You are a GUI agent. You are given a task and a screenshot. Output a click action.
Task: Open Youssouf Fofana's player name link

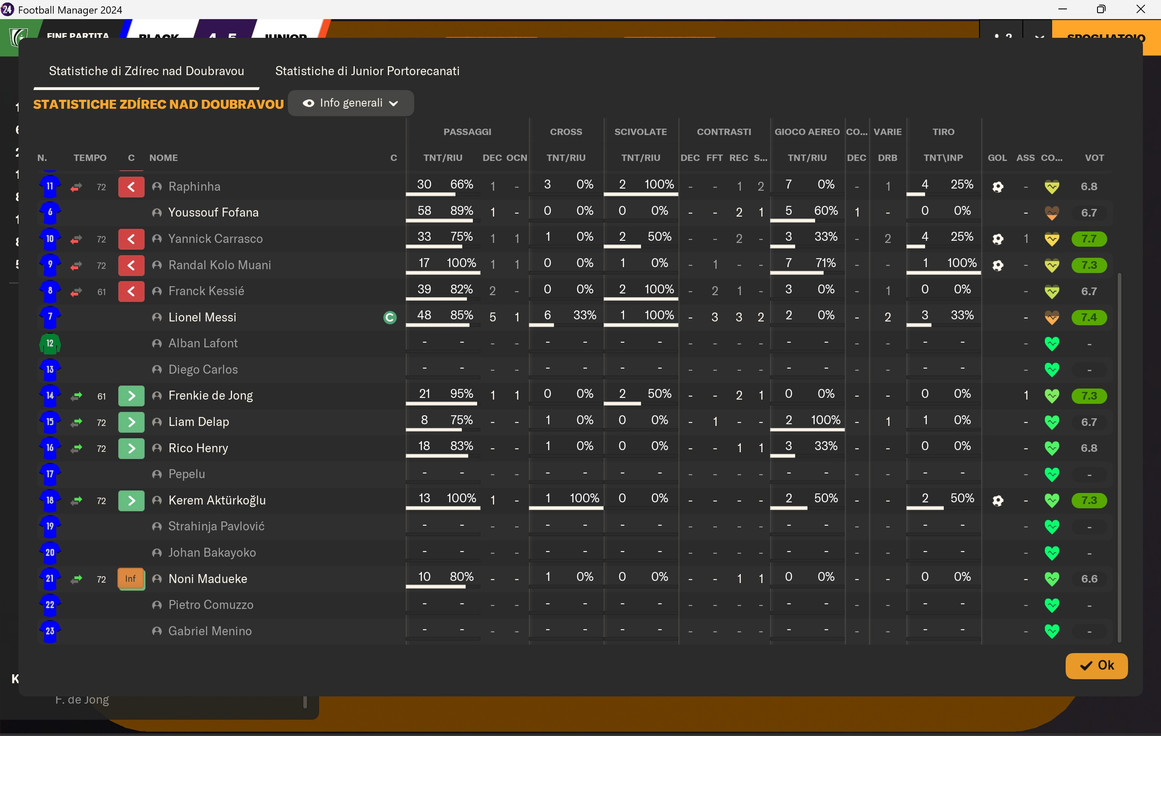(x=213, y=213)
